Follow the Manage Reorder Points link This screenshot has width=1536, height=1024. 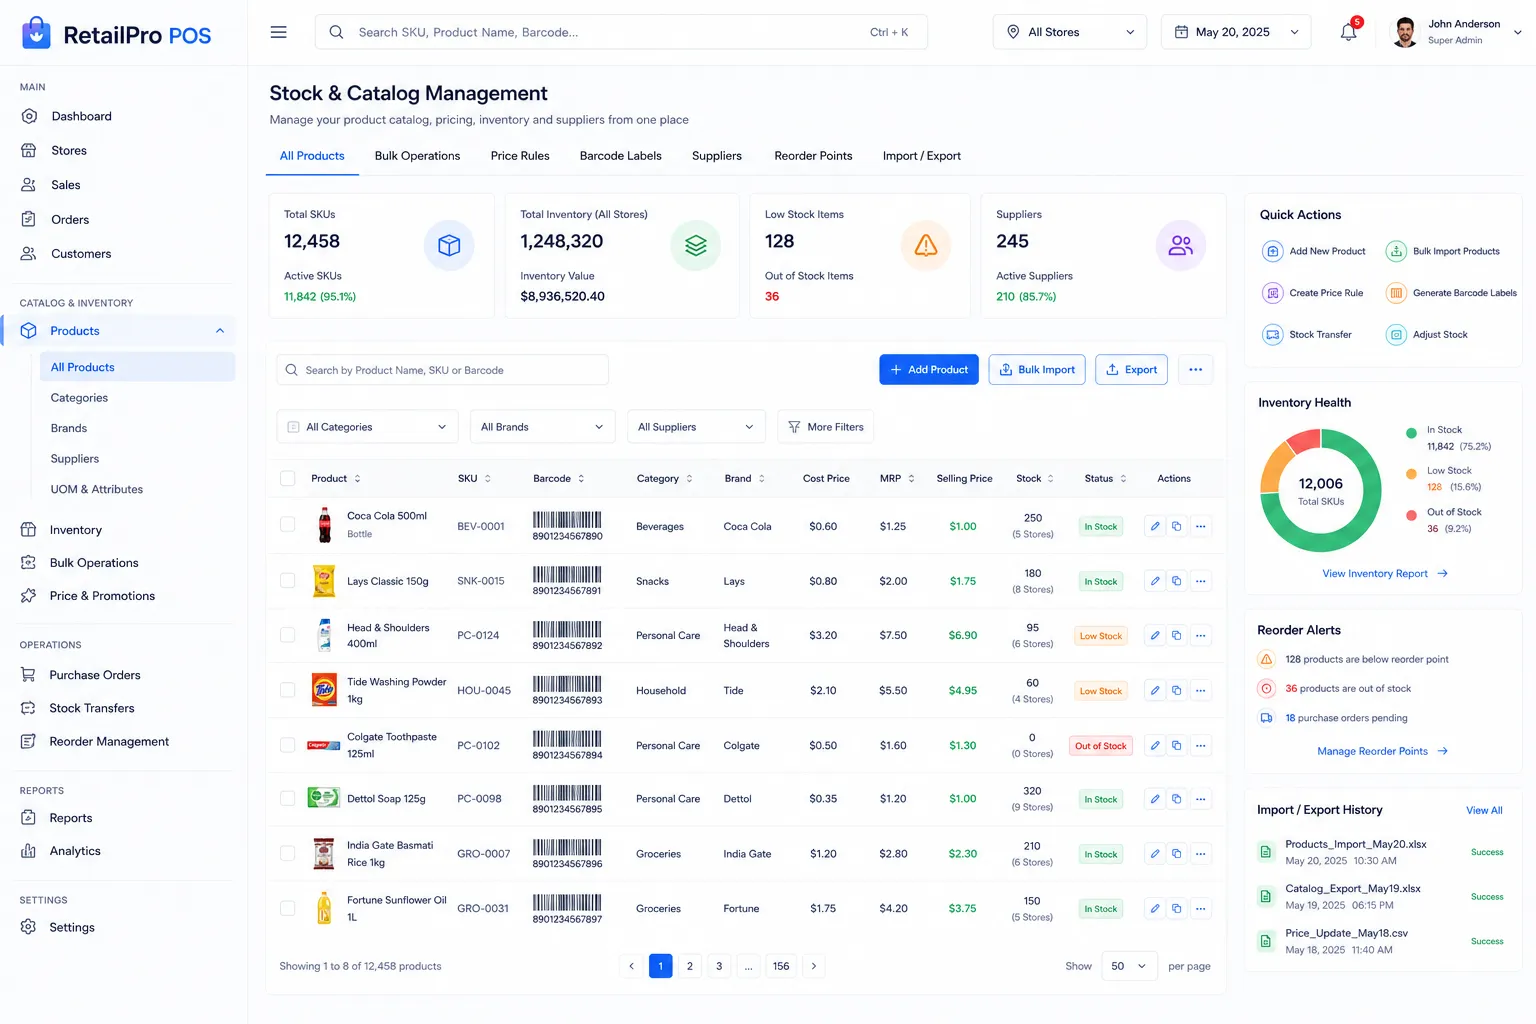(1382, 751)
